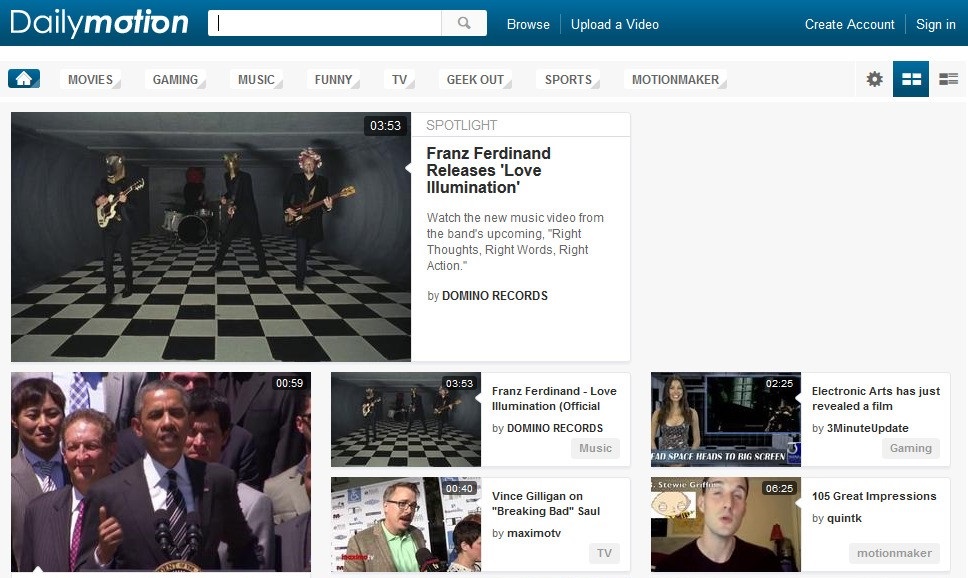Click the Dailymotion logo
Screen dimensions: 968x578
(x=99, y=23)
